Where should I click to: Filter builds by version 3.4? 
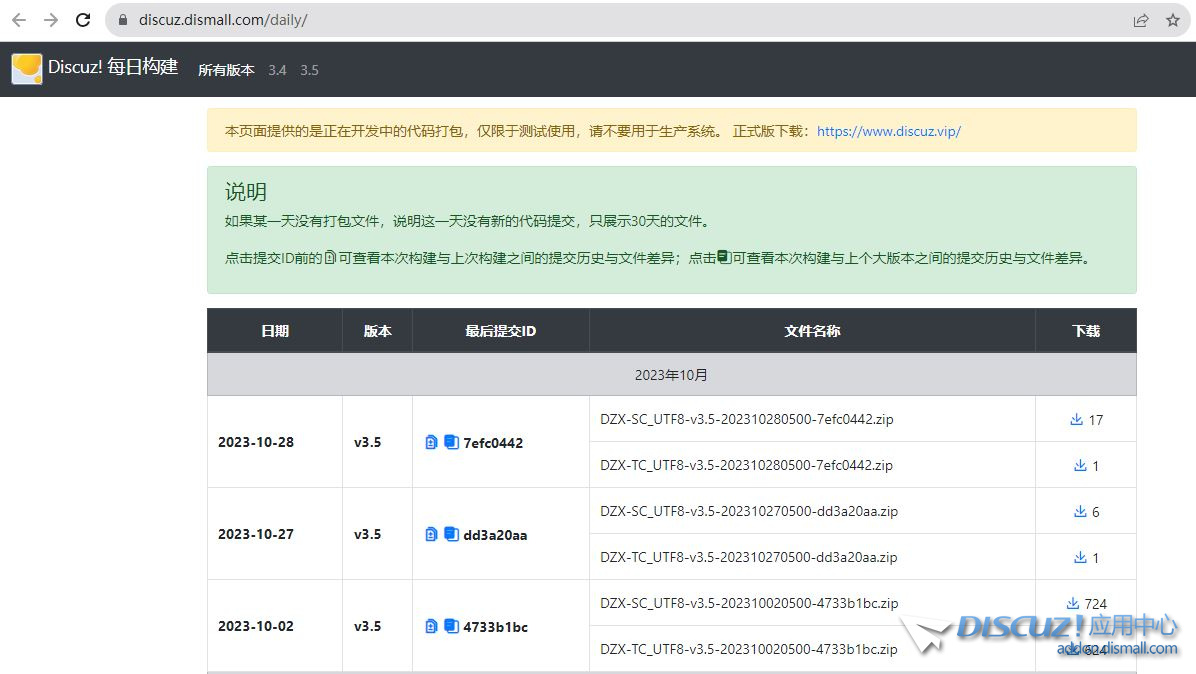[278, 70]
